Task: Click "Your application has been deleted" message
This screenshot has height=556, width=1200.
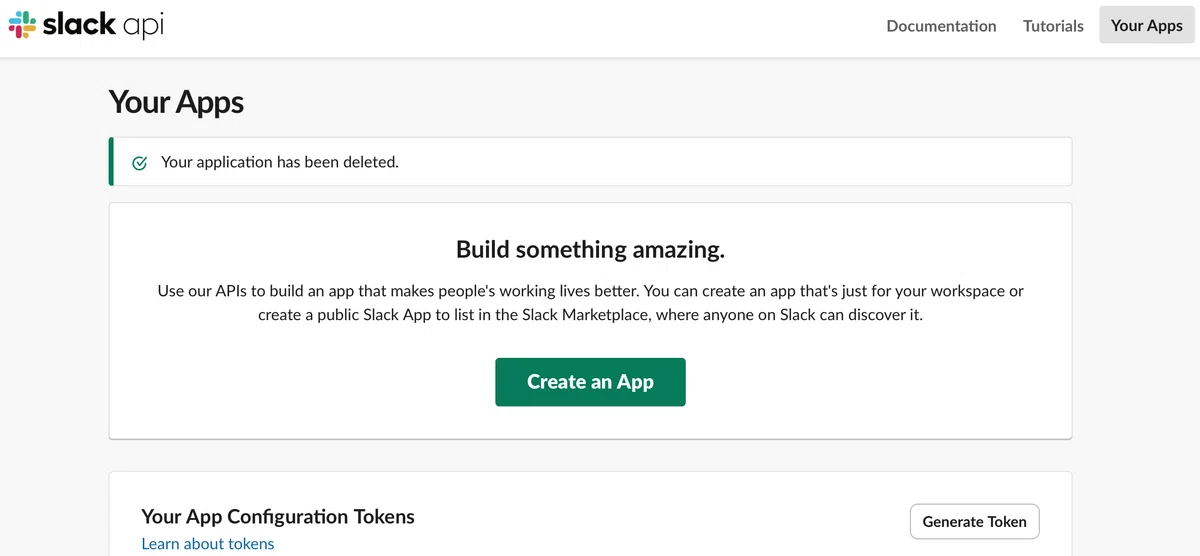Action: pos(280,162)
